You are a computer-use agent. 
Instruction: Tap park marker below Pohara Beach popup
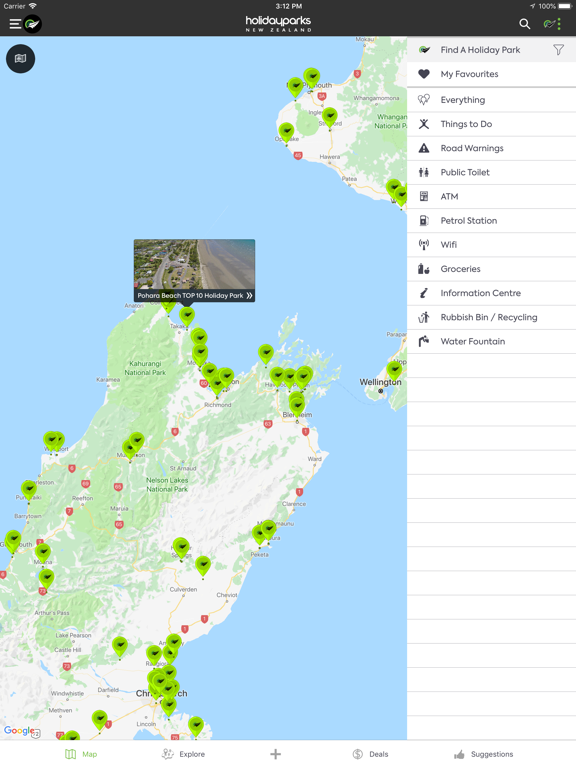(x=187, y=316)
